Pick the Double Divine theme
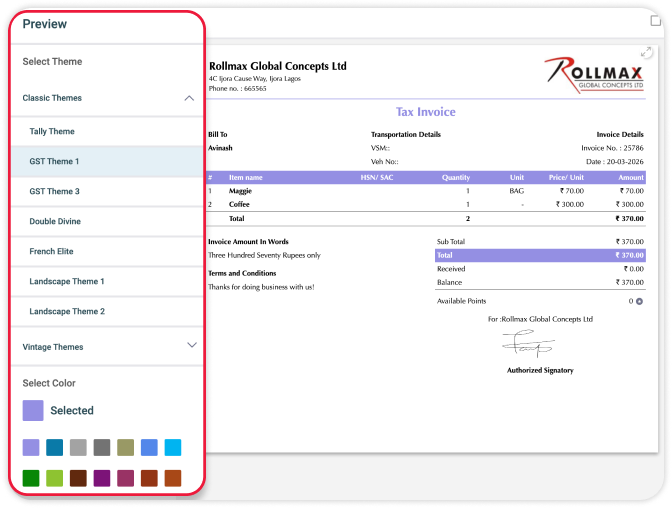672x508 pixels. 55,221
